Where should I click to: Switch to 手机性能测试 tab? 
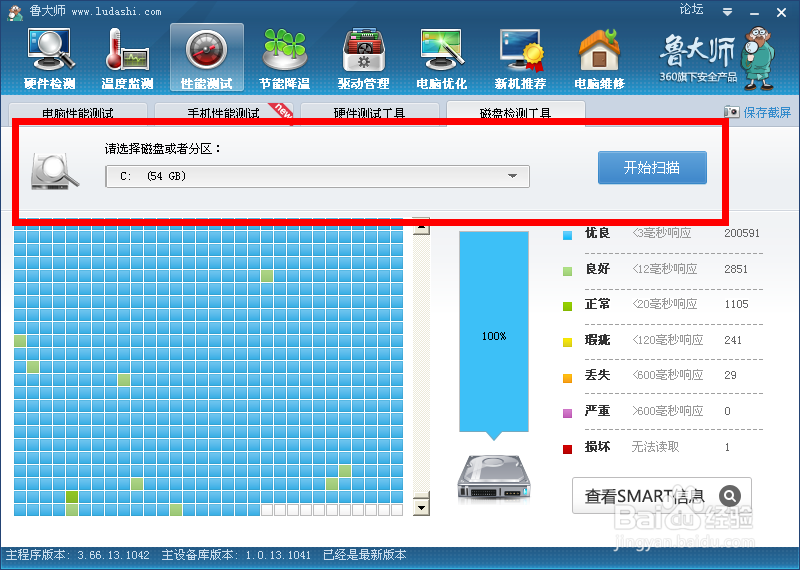[223, 113]
